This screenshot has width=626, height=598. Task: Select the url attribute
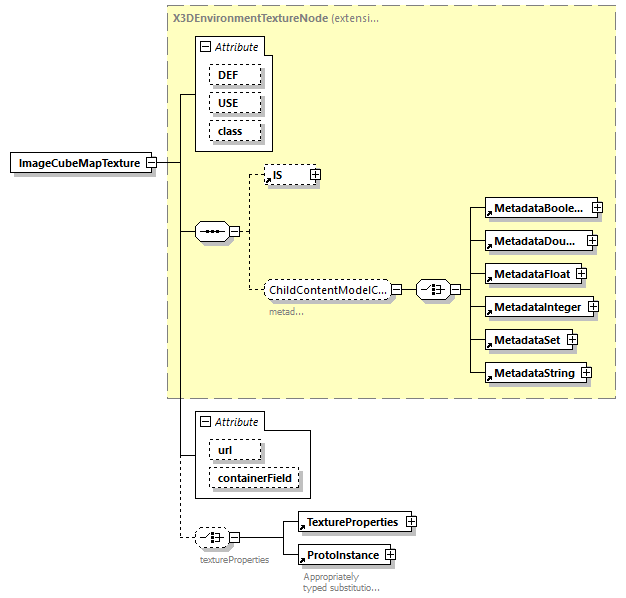[235, 451]
